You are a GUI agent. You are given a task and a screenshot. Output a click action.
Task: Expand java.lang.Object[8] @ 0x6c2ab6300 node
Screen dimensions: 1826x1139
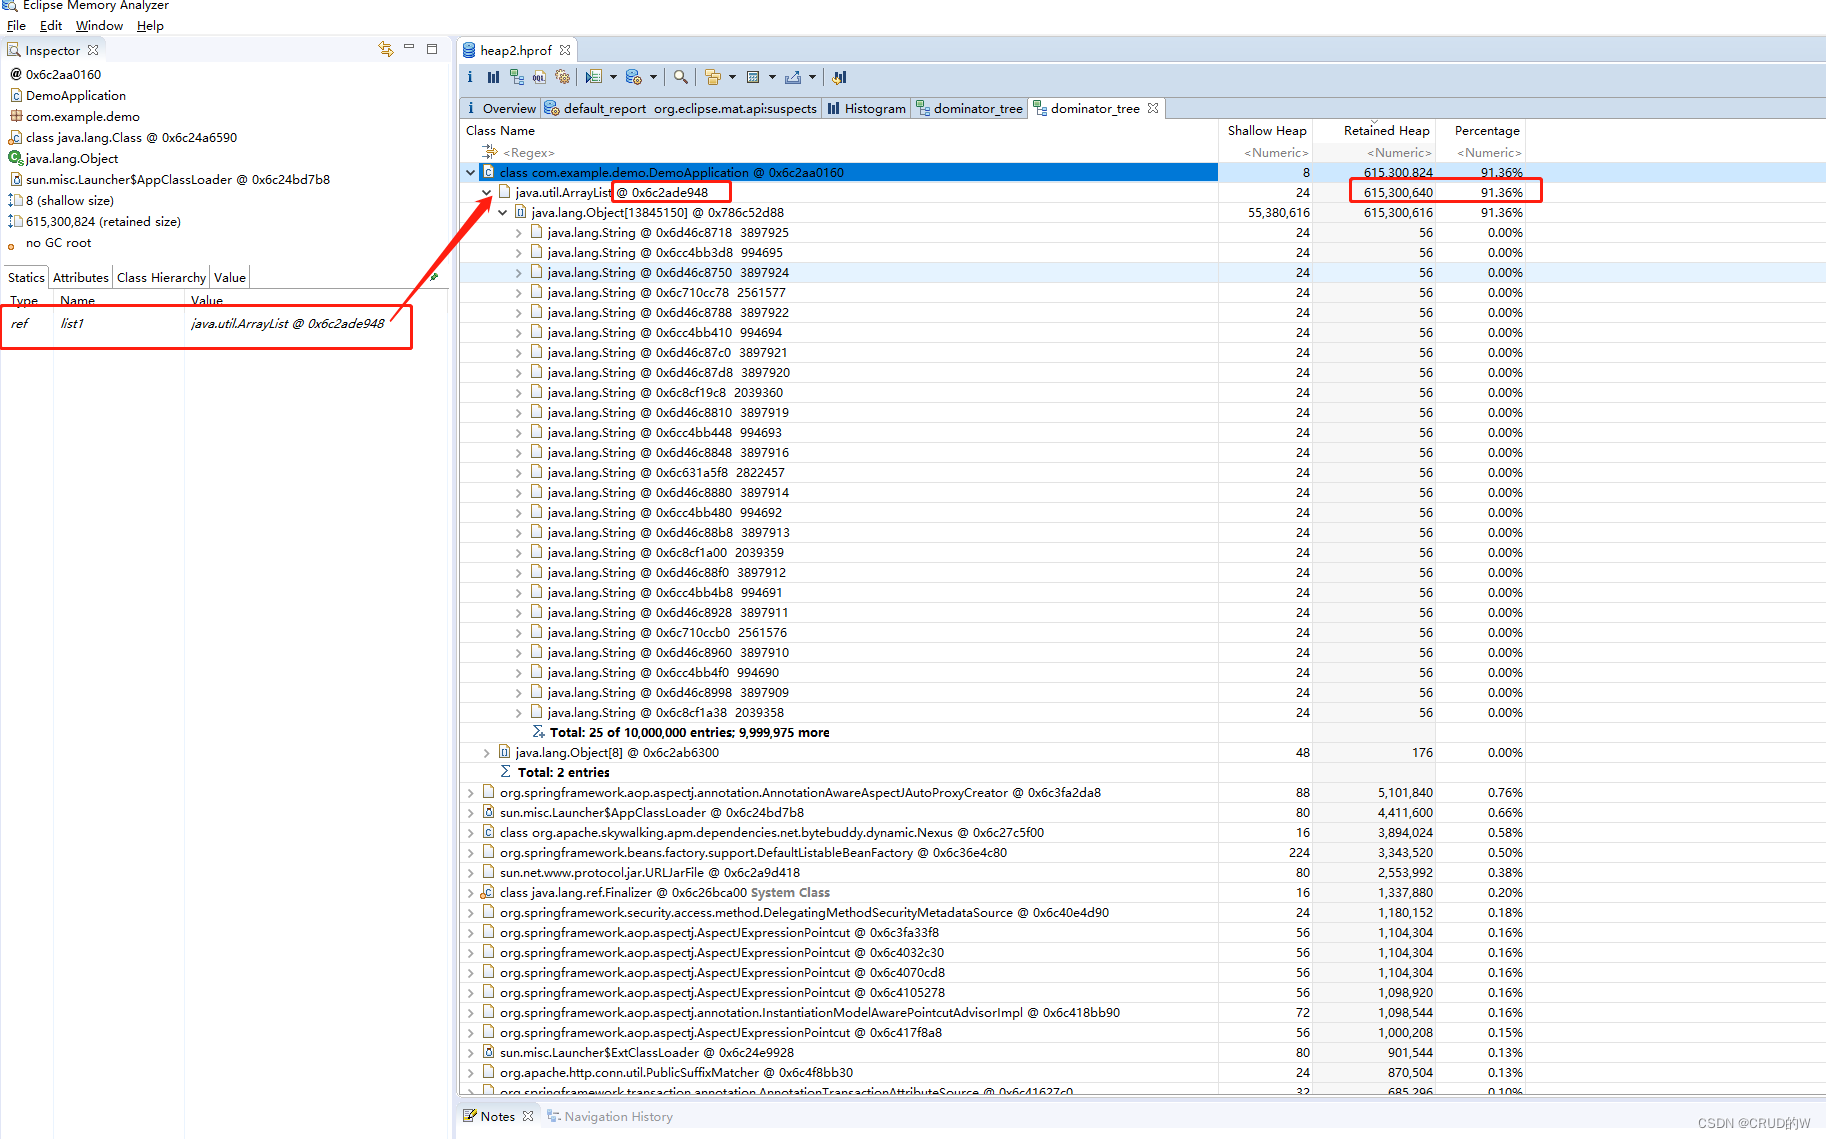tap(486, 753)
